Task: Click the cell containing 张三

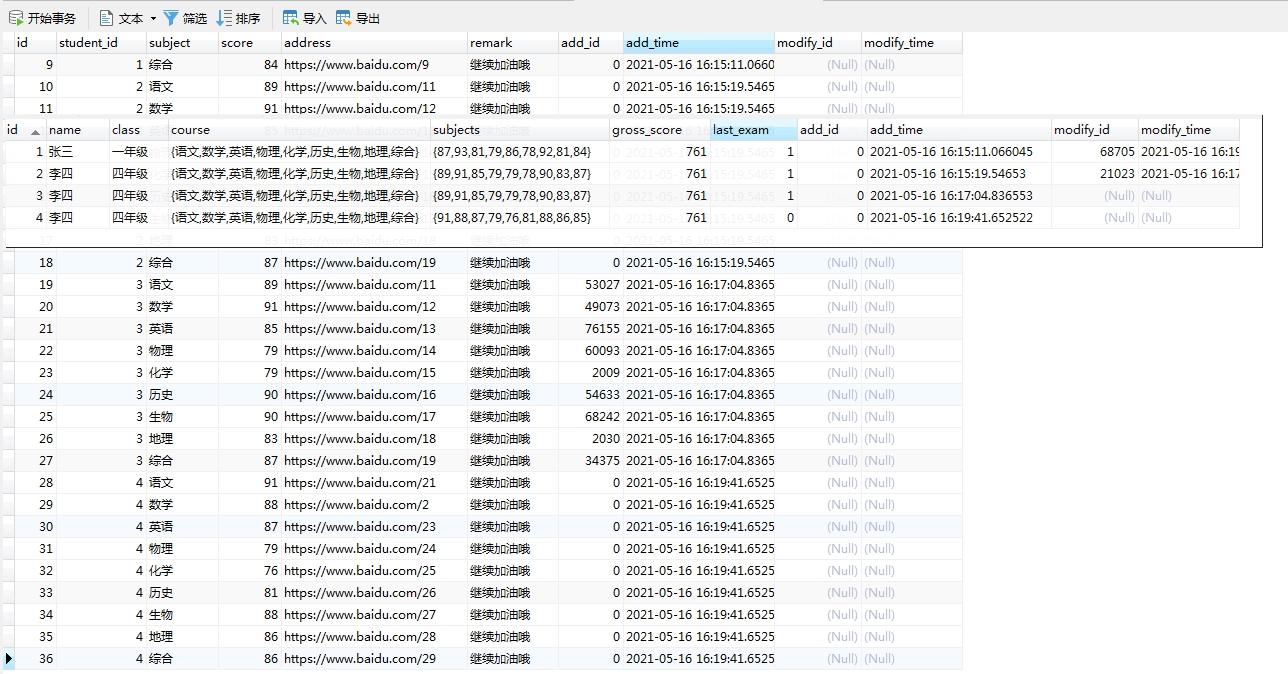Action: tap(78, 152)
